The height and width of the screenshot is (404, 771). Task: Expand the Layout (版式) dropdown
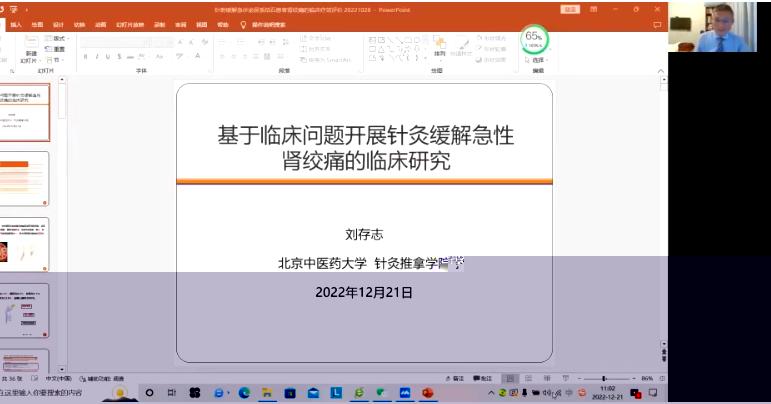click(x=58, y=38)
